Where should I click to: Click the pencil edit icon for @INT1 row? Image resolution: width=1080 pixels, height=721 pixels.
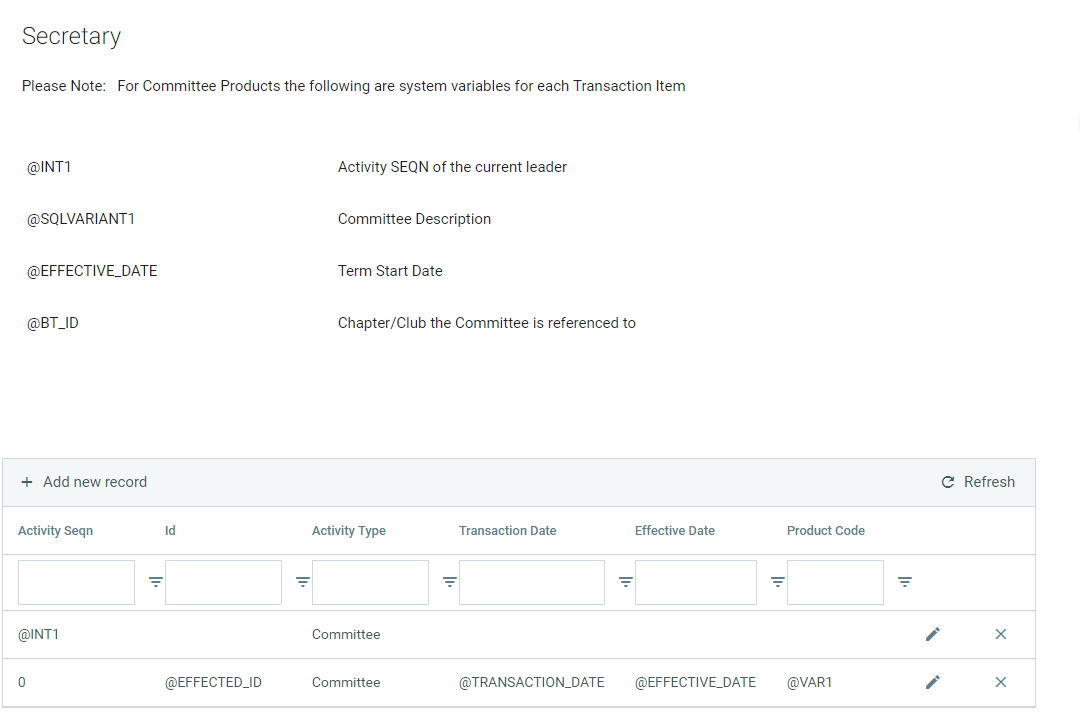pos(932,634)
